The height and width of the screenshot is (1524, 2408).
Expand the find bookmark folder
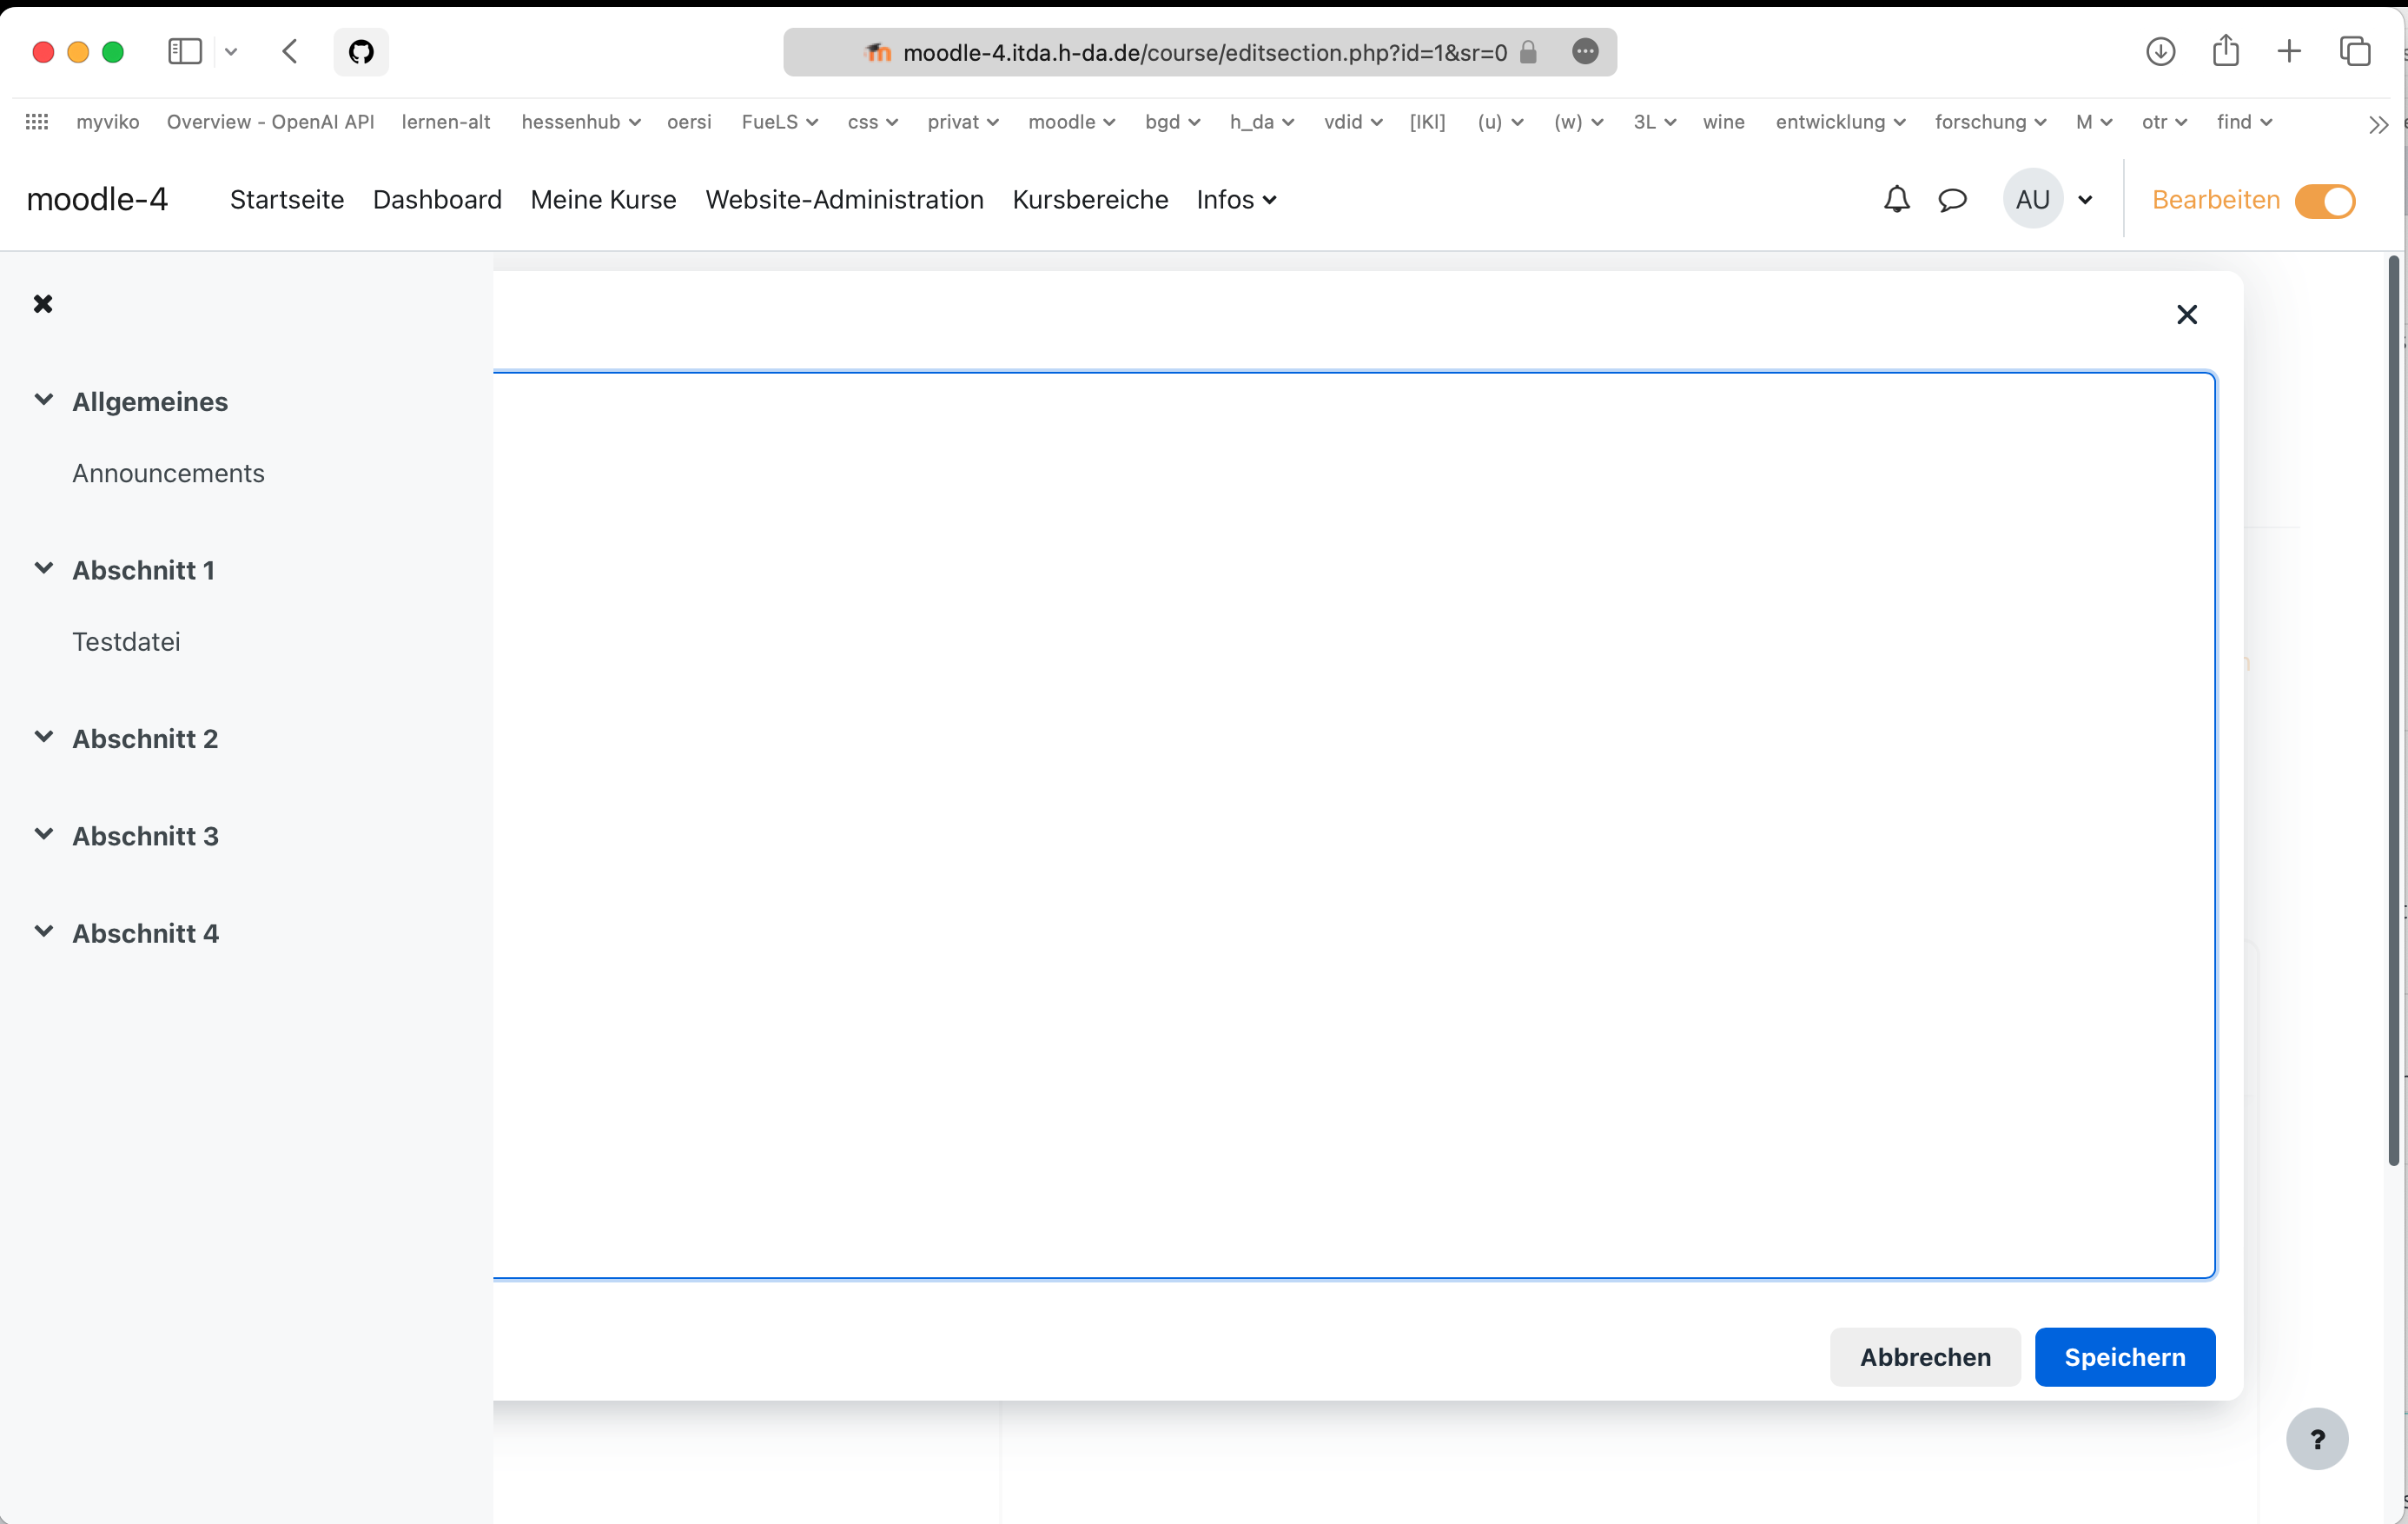coord(2244,122)
